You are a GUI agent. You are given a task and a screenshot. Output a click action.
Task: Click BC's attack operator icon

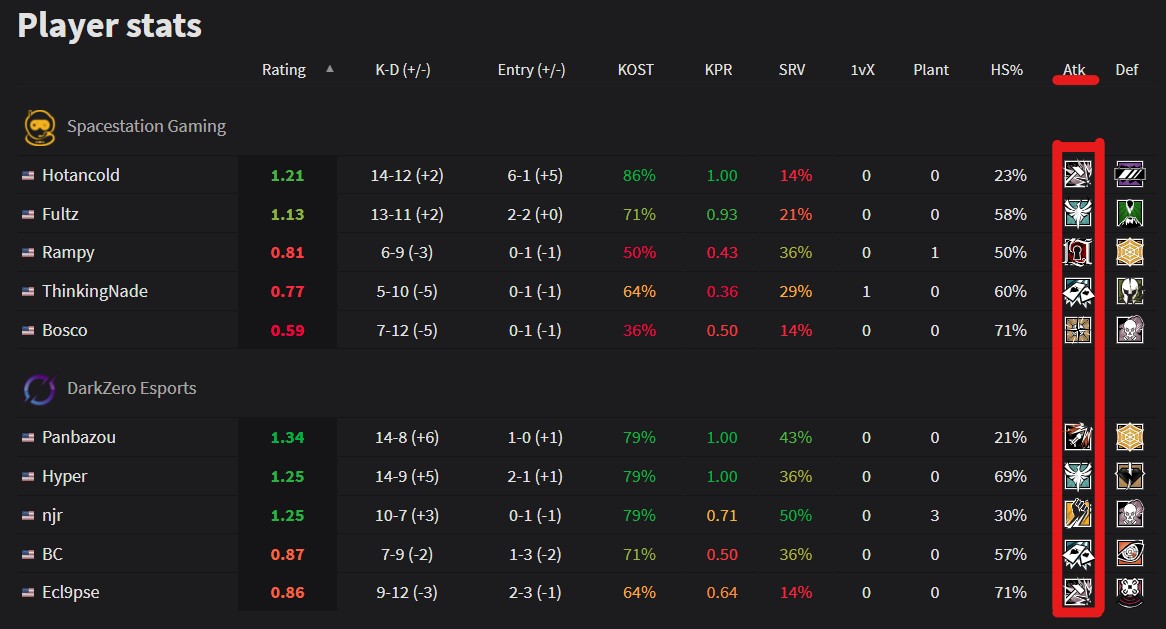tap(1078, 554)
